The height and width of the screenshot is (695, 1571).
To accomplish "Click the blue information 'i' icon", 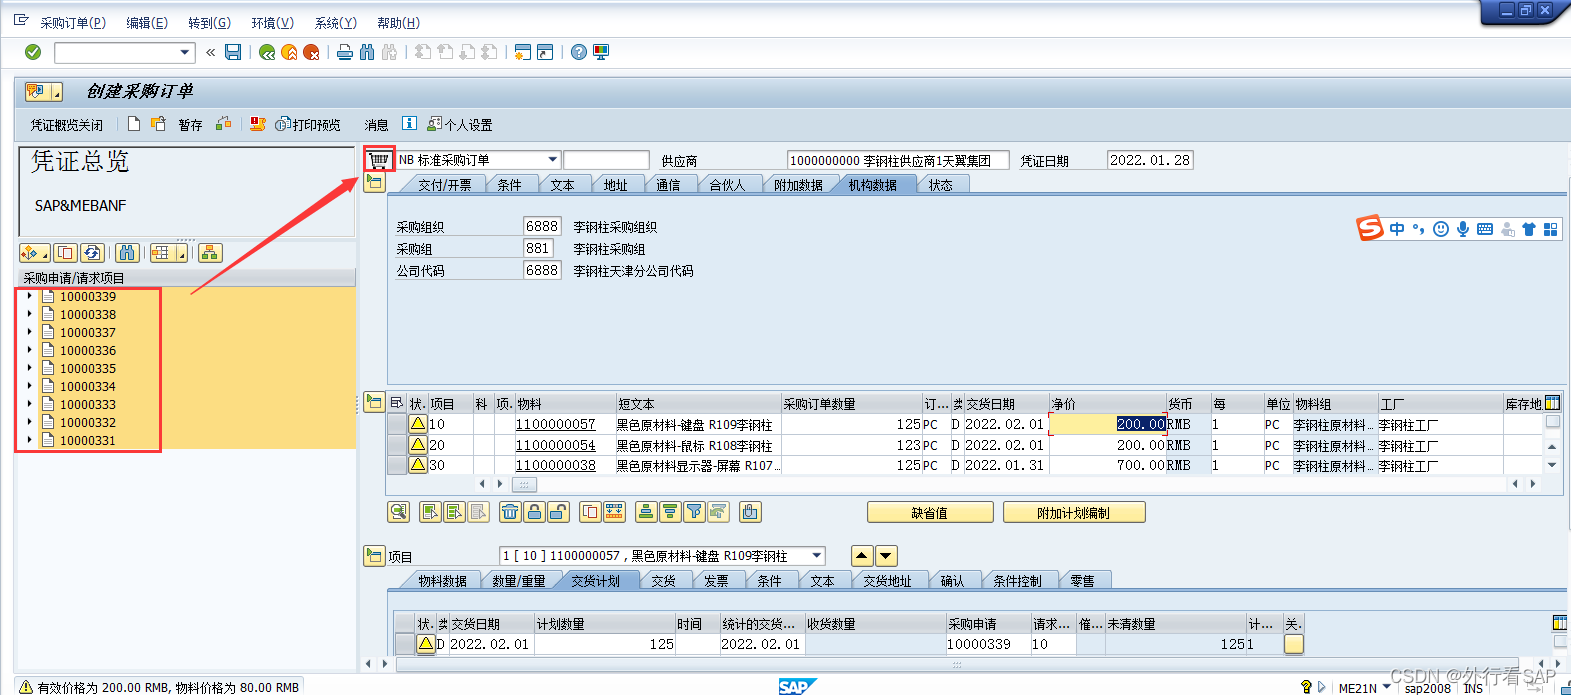I will [409, 123].
